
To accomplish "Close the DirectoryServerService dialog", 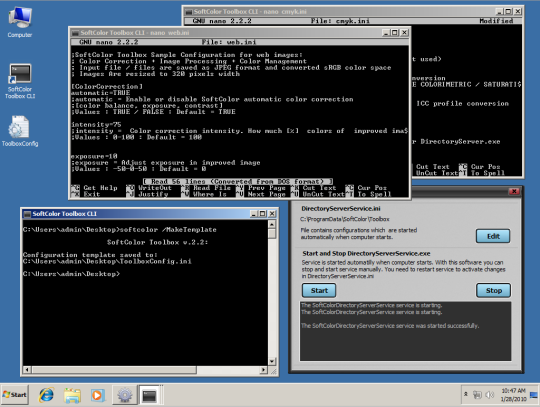I will [514, 191].
